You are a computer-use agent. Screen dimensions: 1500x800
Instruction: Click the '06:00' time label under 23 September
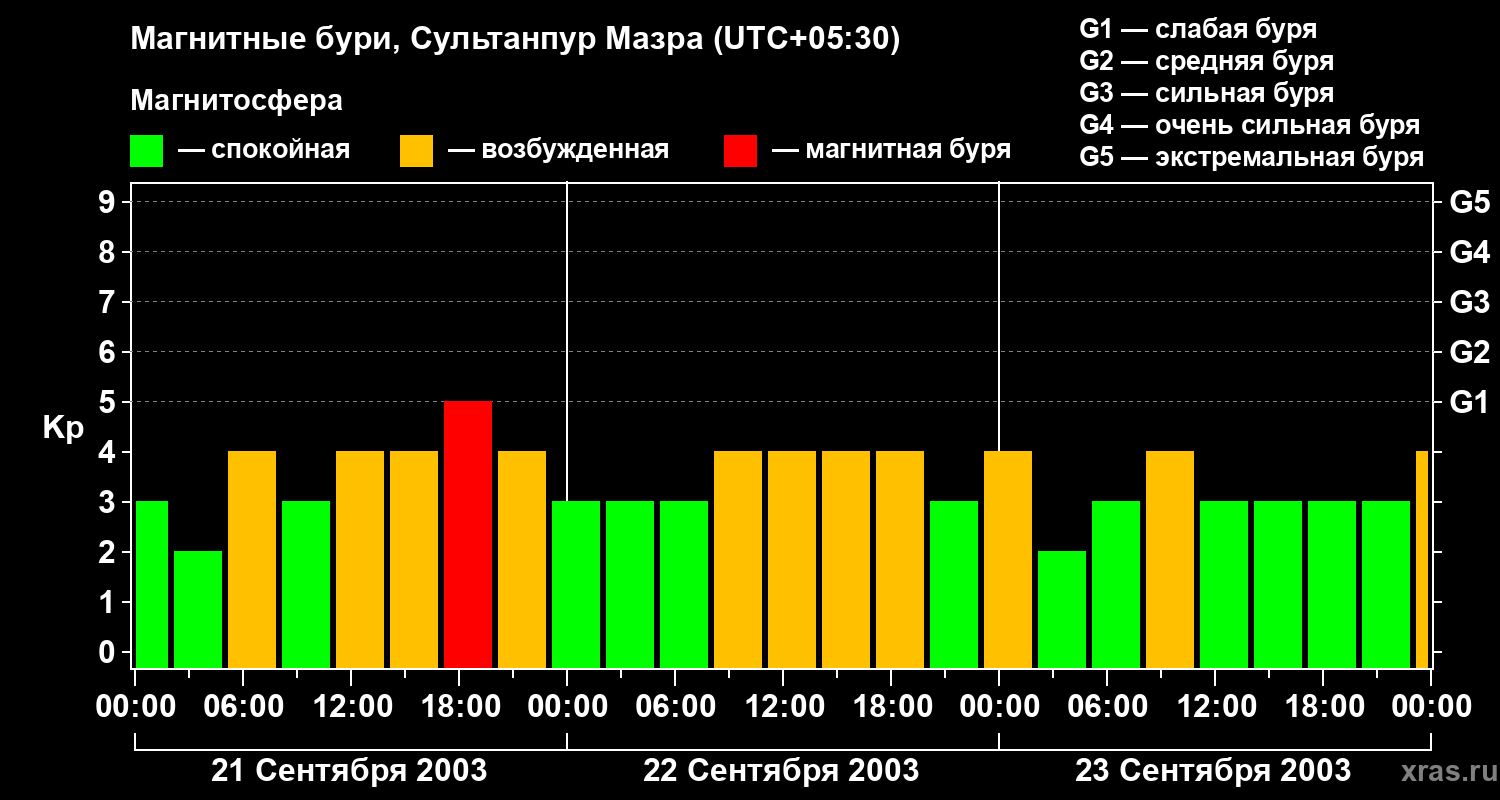(x=1107, y=706)
